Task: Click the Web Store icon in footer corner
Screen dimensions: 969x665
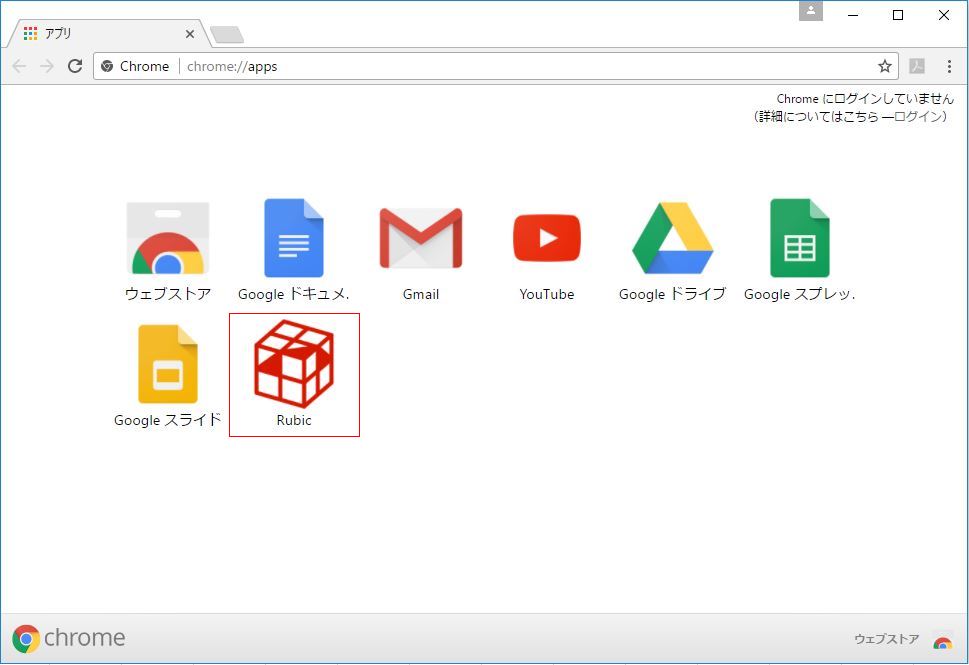Action: point(942,640)
